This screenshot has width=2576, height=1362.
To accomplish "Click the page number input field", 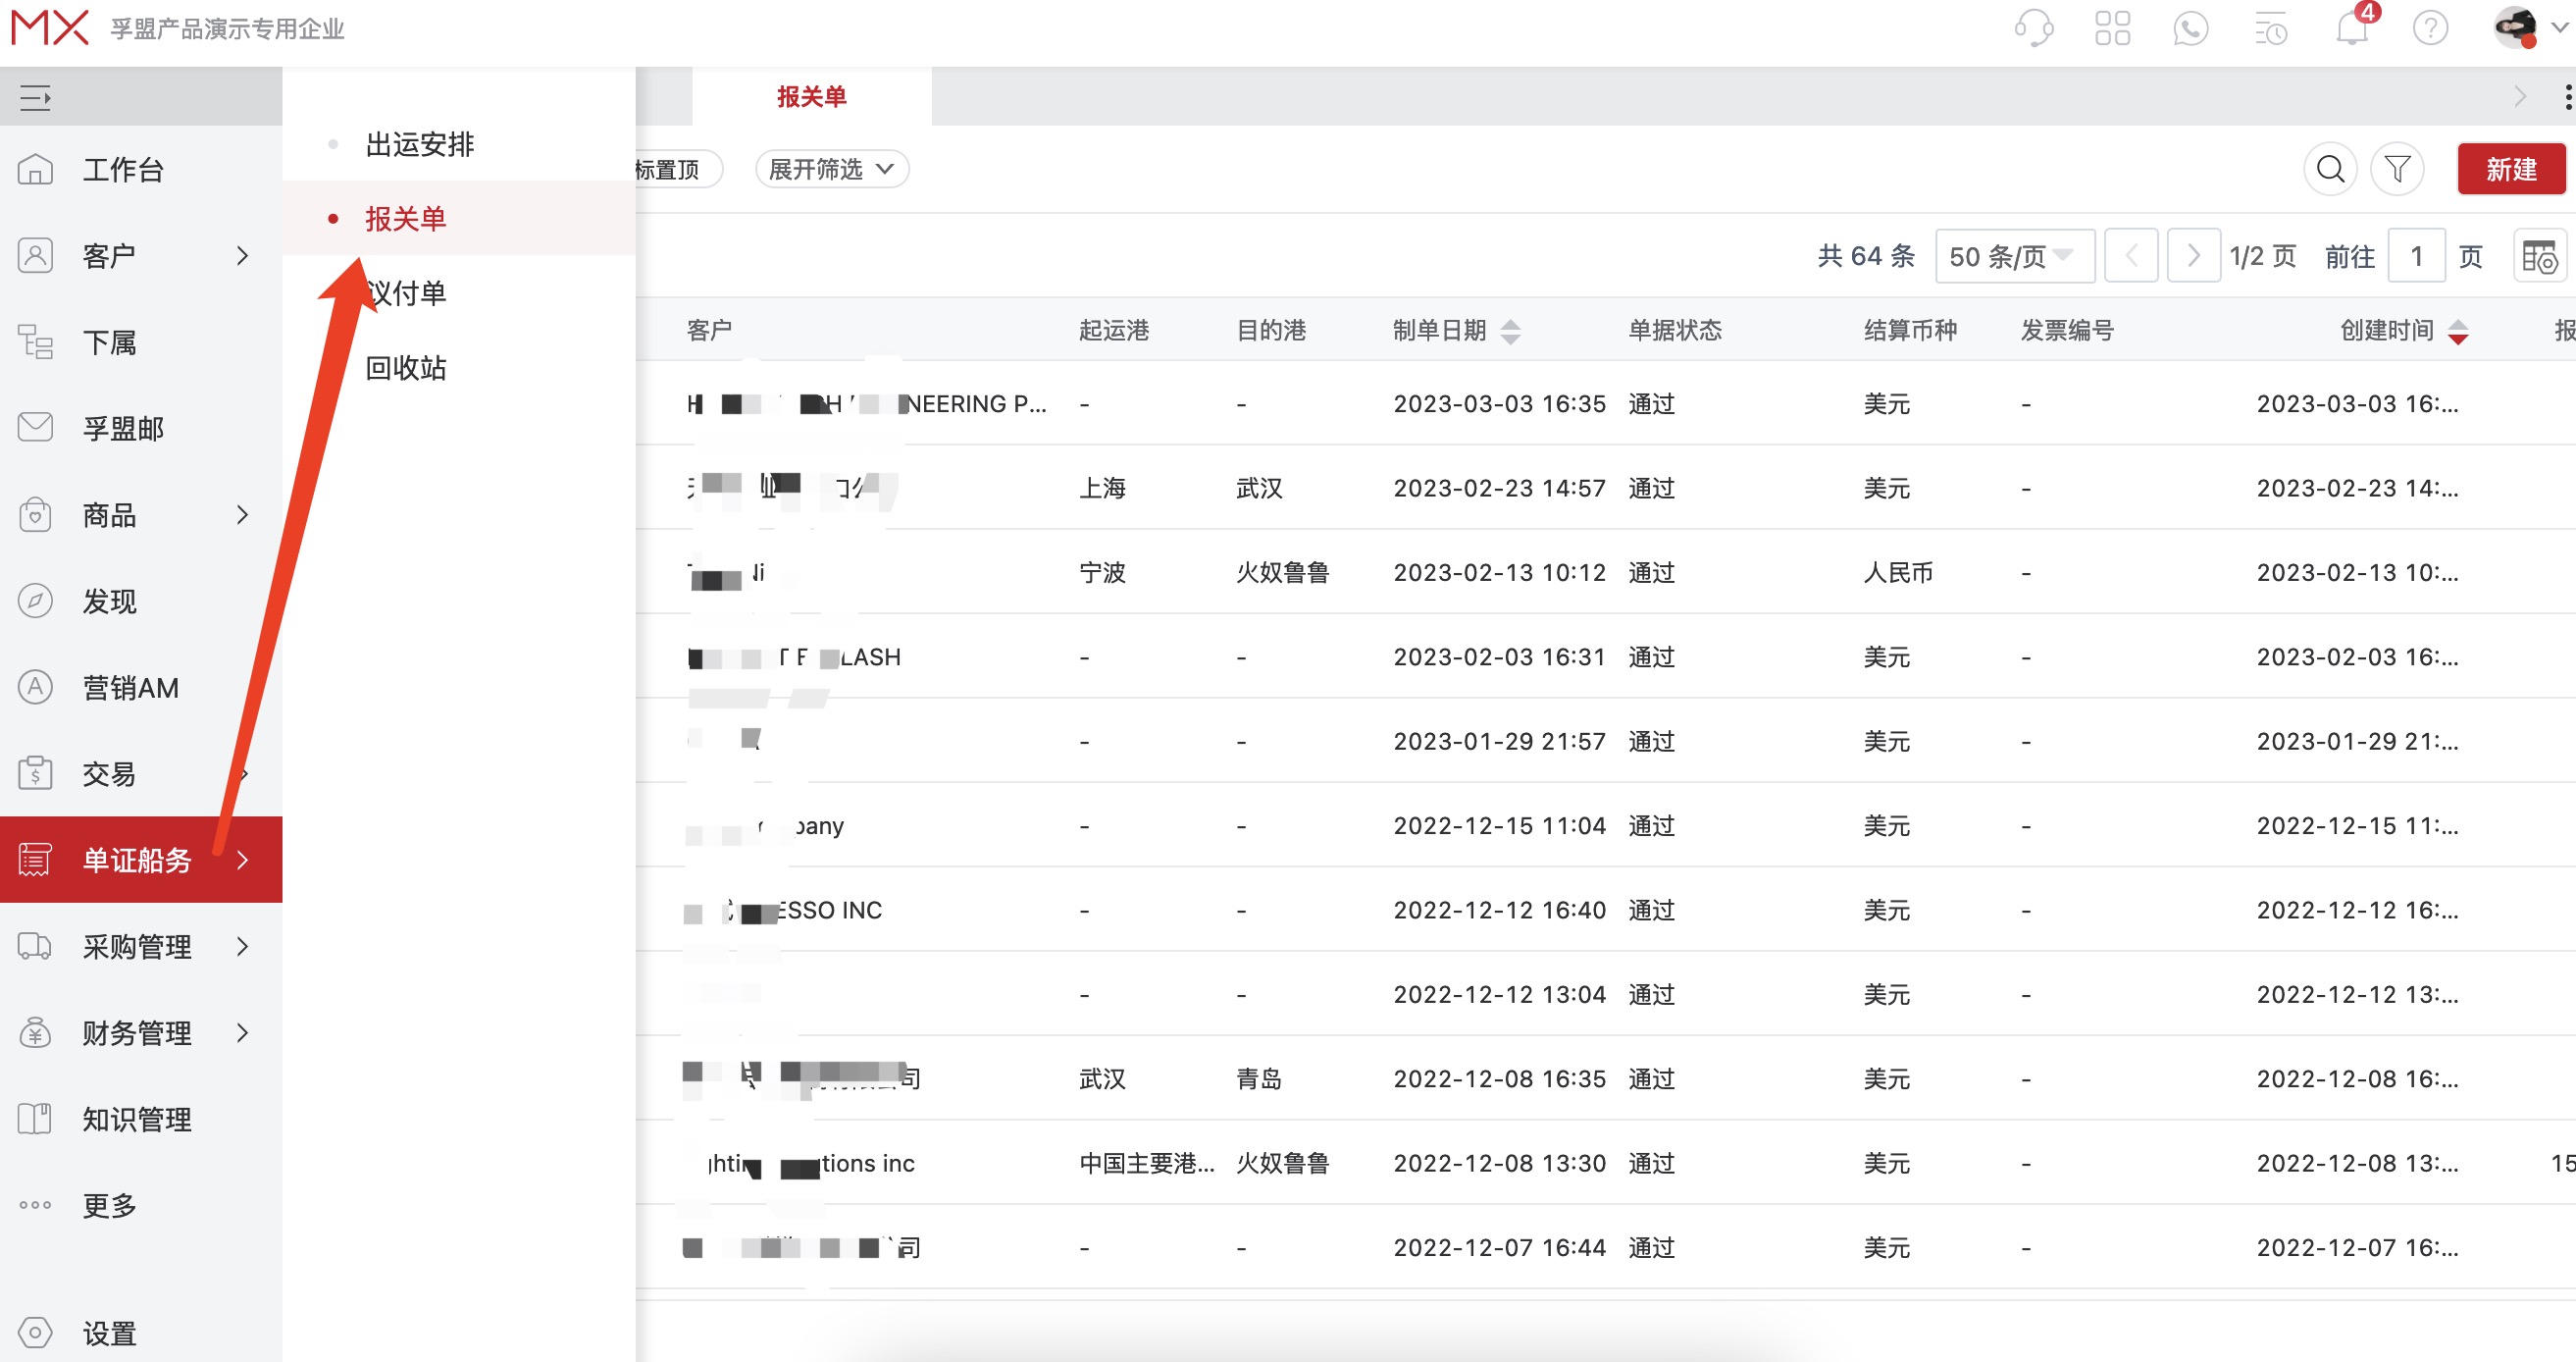I will (2417, 256).
